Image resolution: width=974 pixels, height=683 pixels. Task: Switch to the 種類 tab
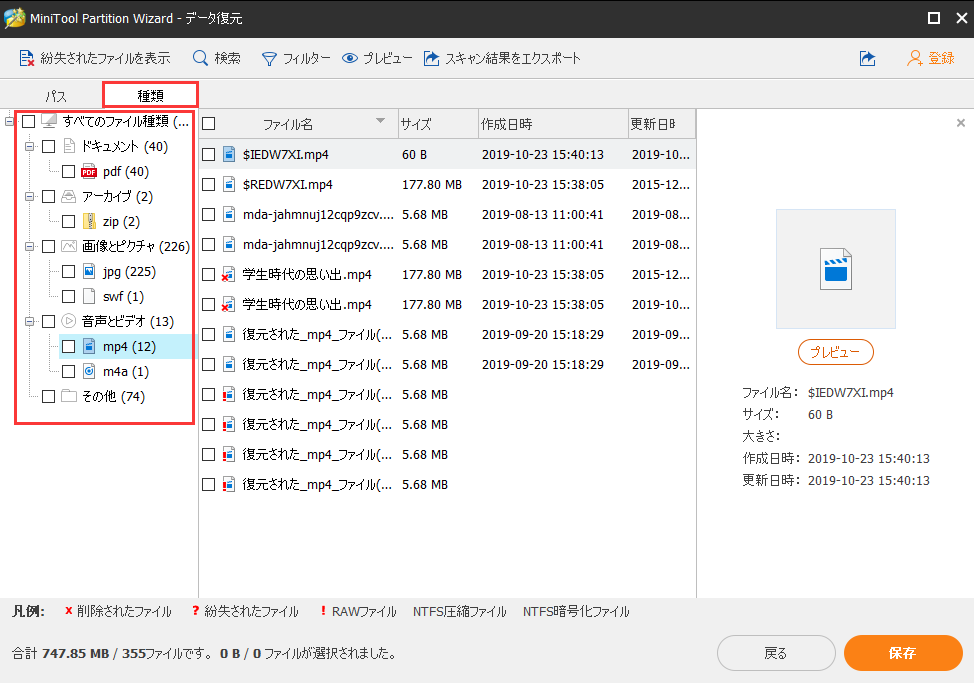click(150, 96)
